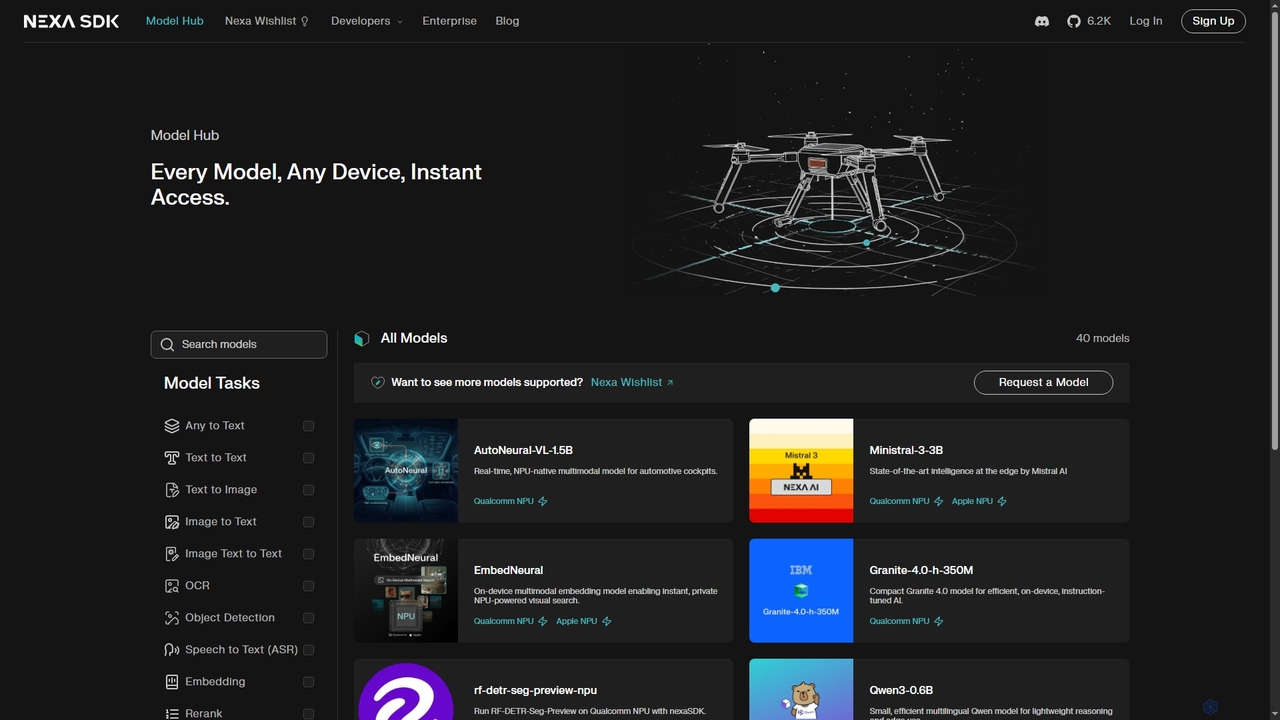The height and width of the screenshot is (720, 1280).
Task: Click the '40 models' count text
Action: 1102,338
